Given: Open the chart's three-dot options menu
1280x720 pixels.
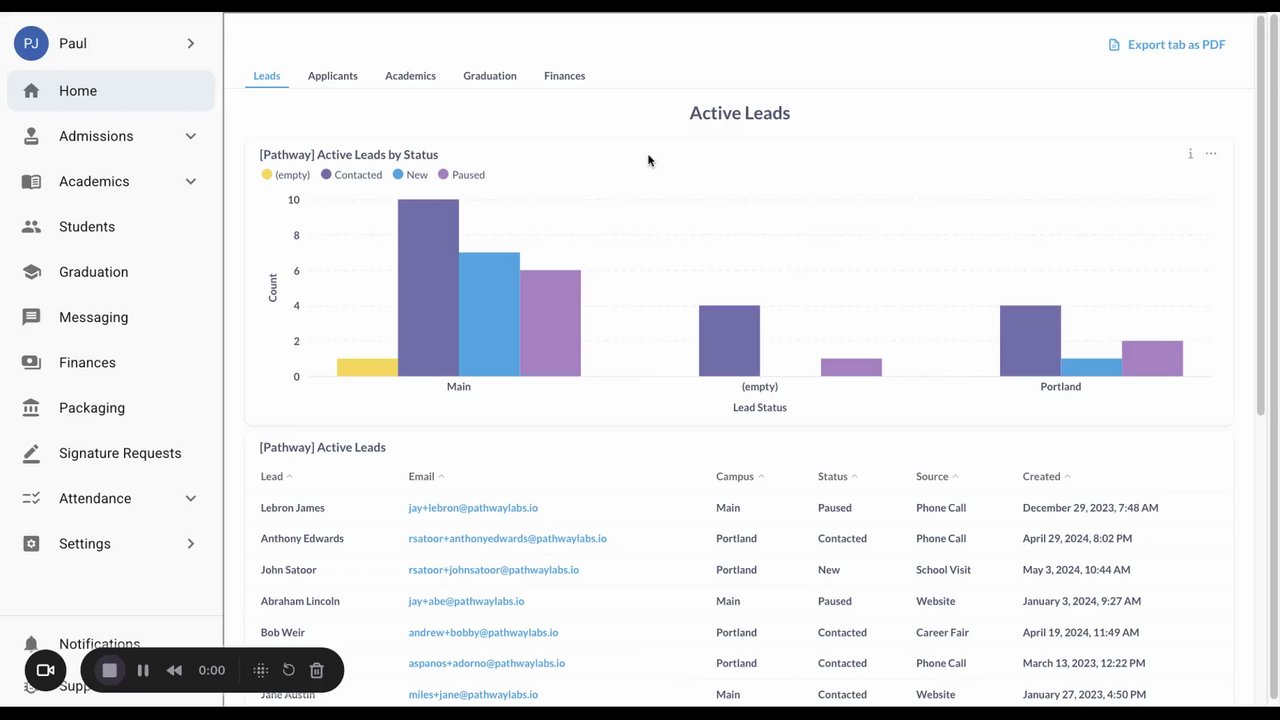Looking at the screenshot, I should [1211, 154].
